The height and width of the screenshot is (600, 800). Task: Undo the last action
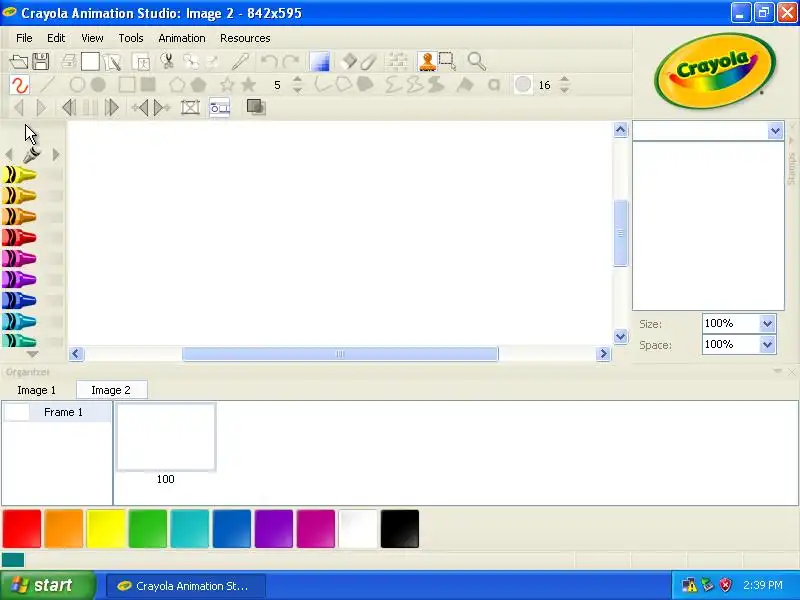(269, 62)
